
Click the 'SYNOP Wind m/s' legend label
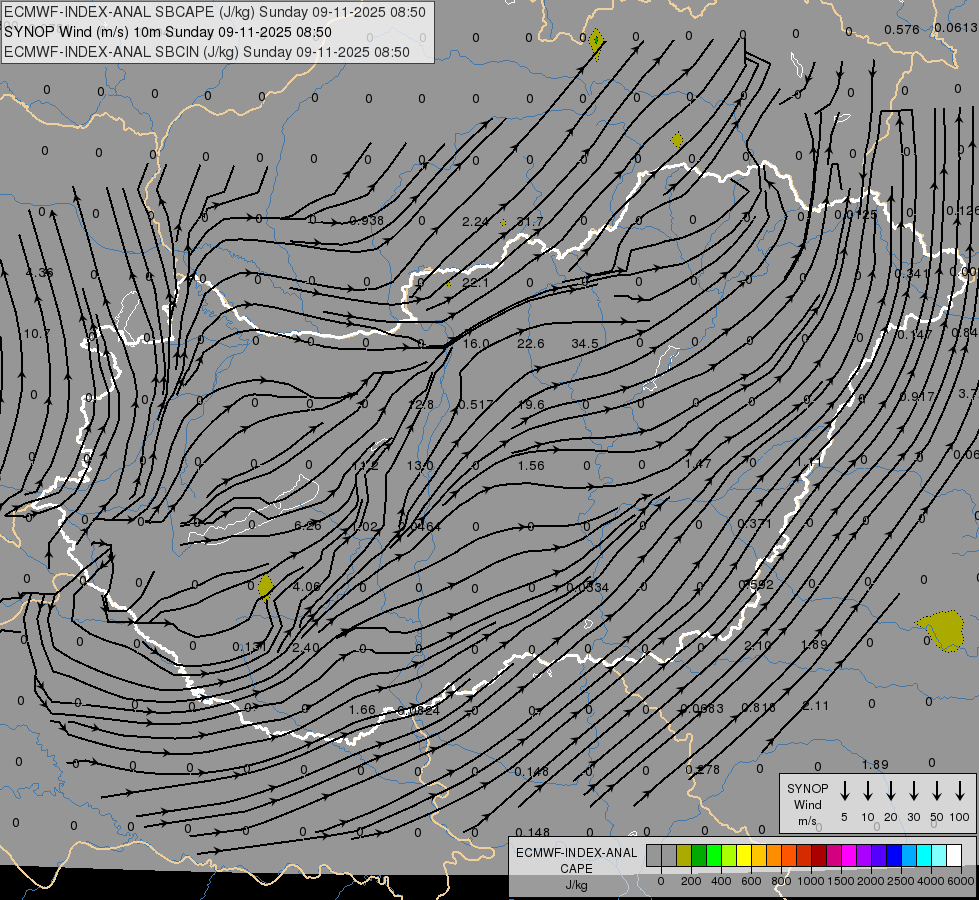pos(807,804)
